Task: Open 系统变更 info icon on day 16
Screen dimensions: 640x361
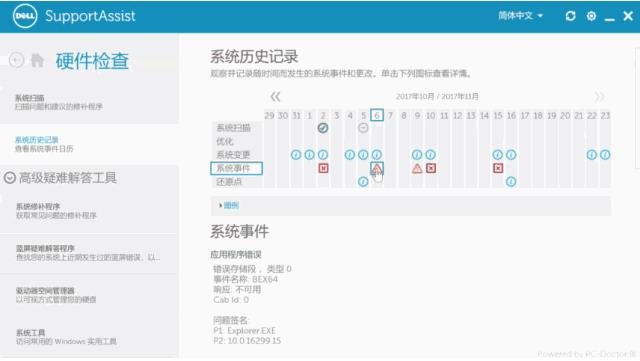Action: coord(511,155)
